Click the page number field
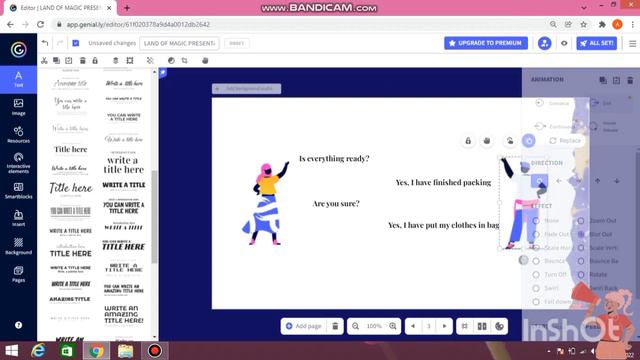 pos(429,326)
